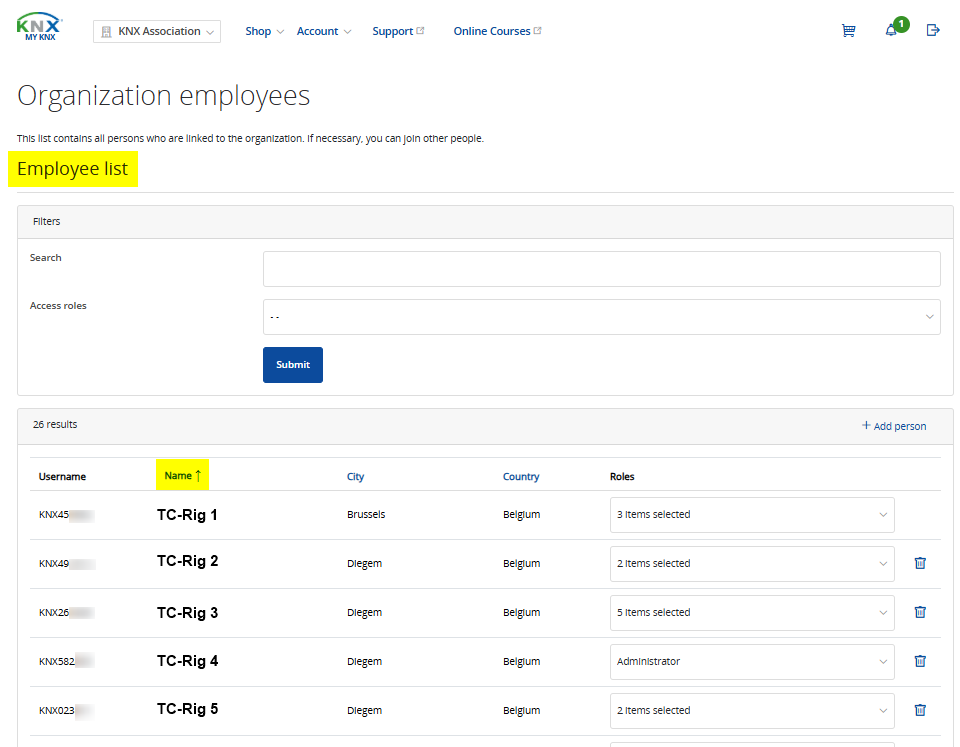Open the Shop menu
This screenshot has width=960, height=747.
[264, 31]
